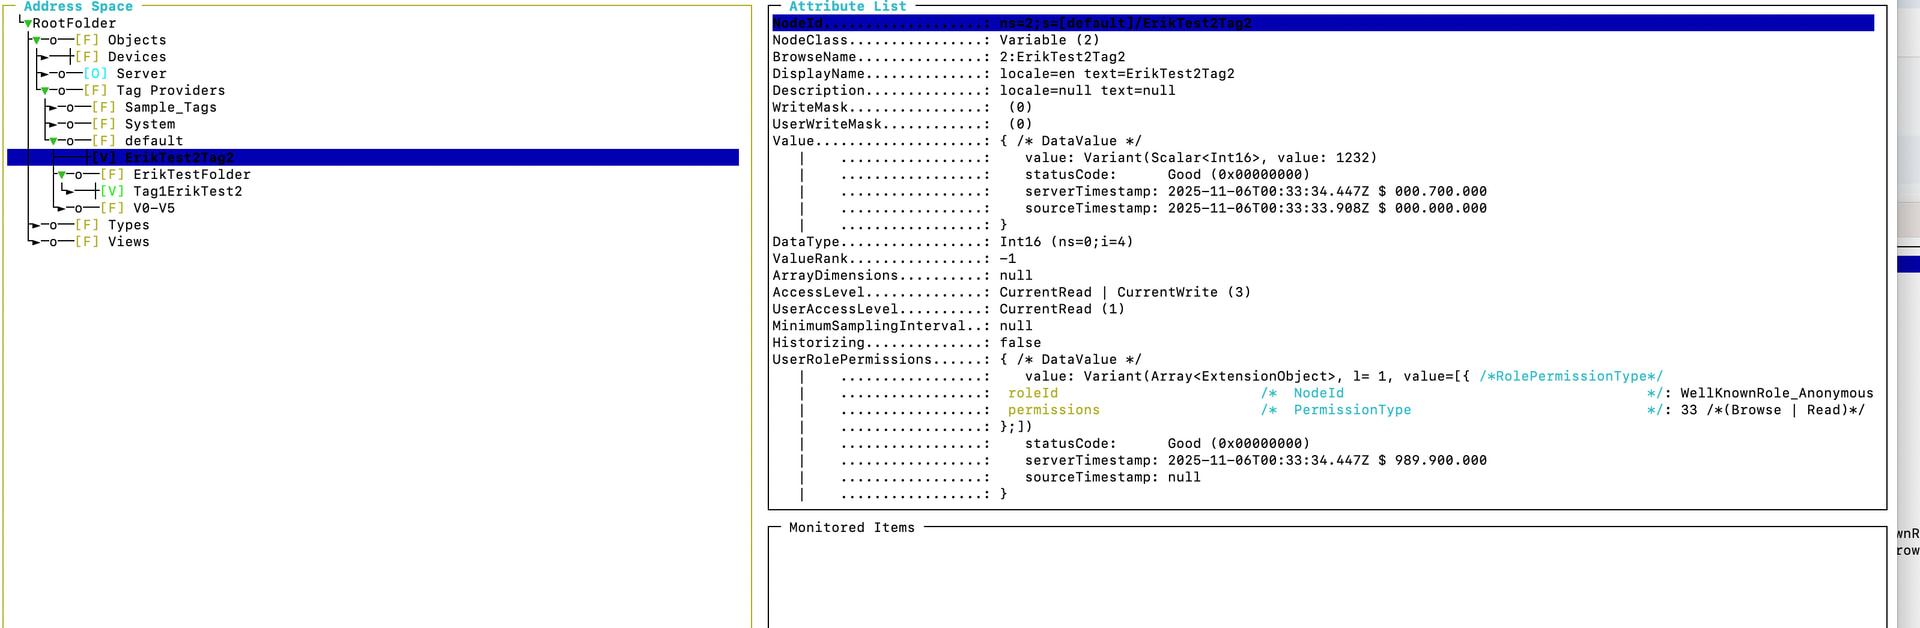Click the highlighted NodeId attribute row
Screen dimensions: 1920x628
click(1323, 23)
